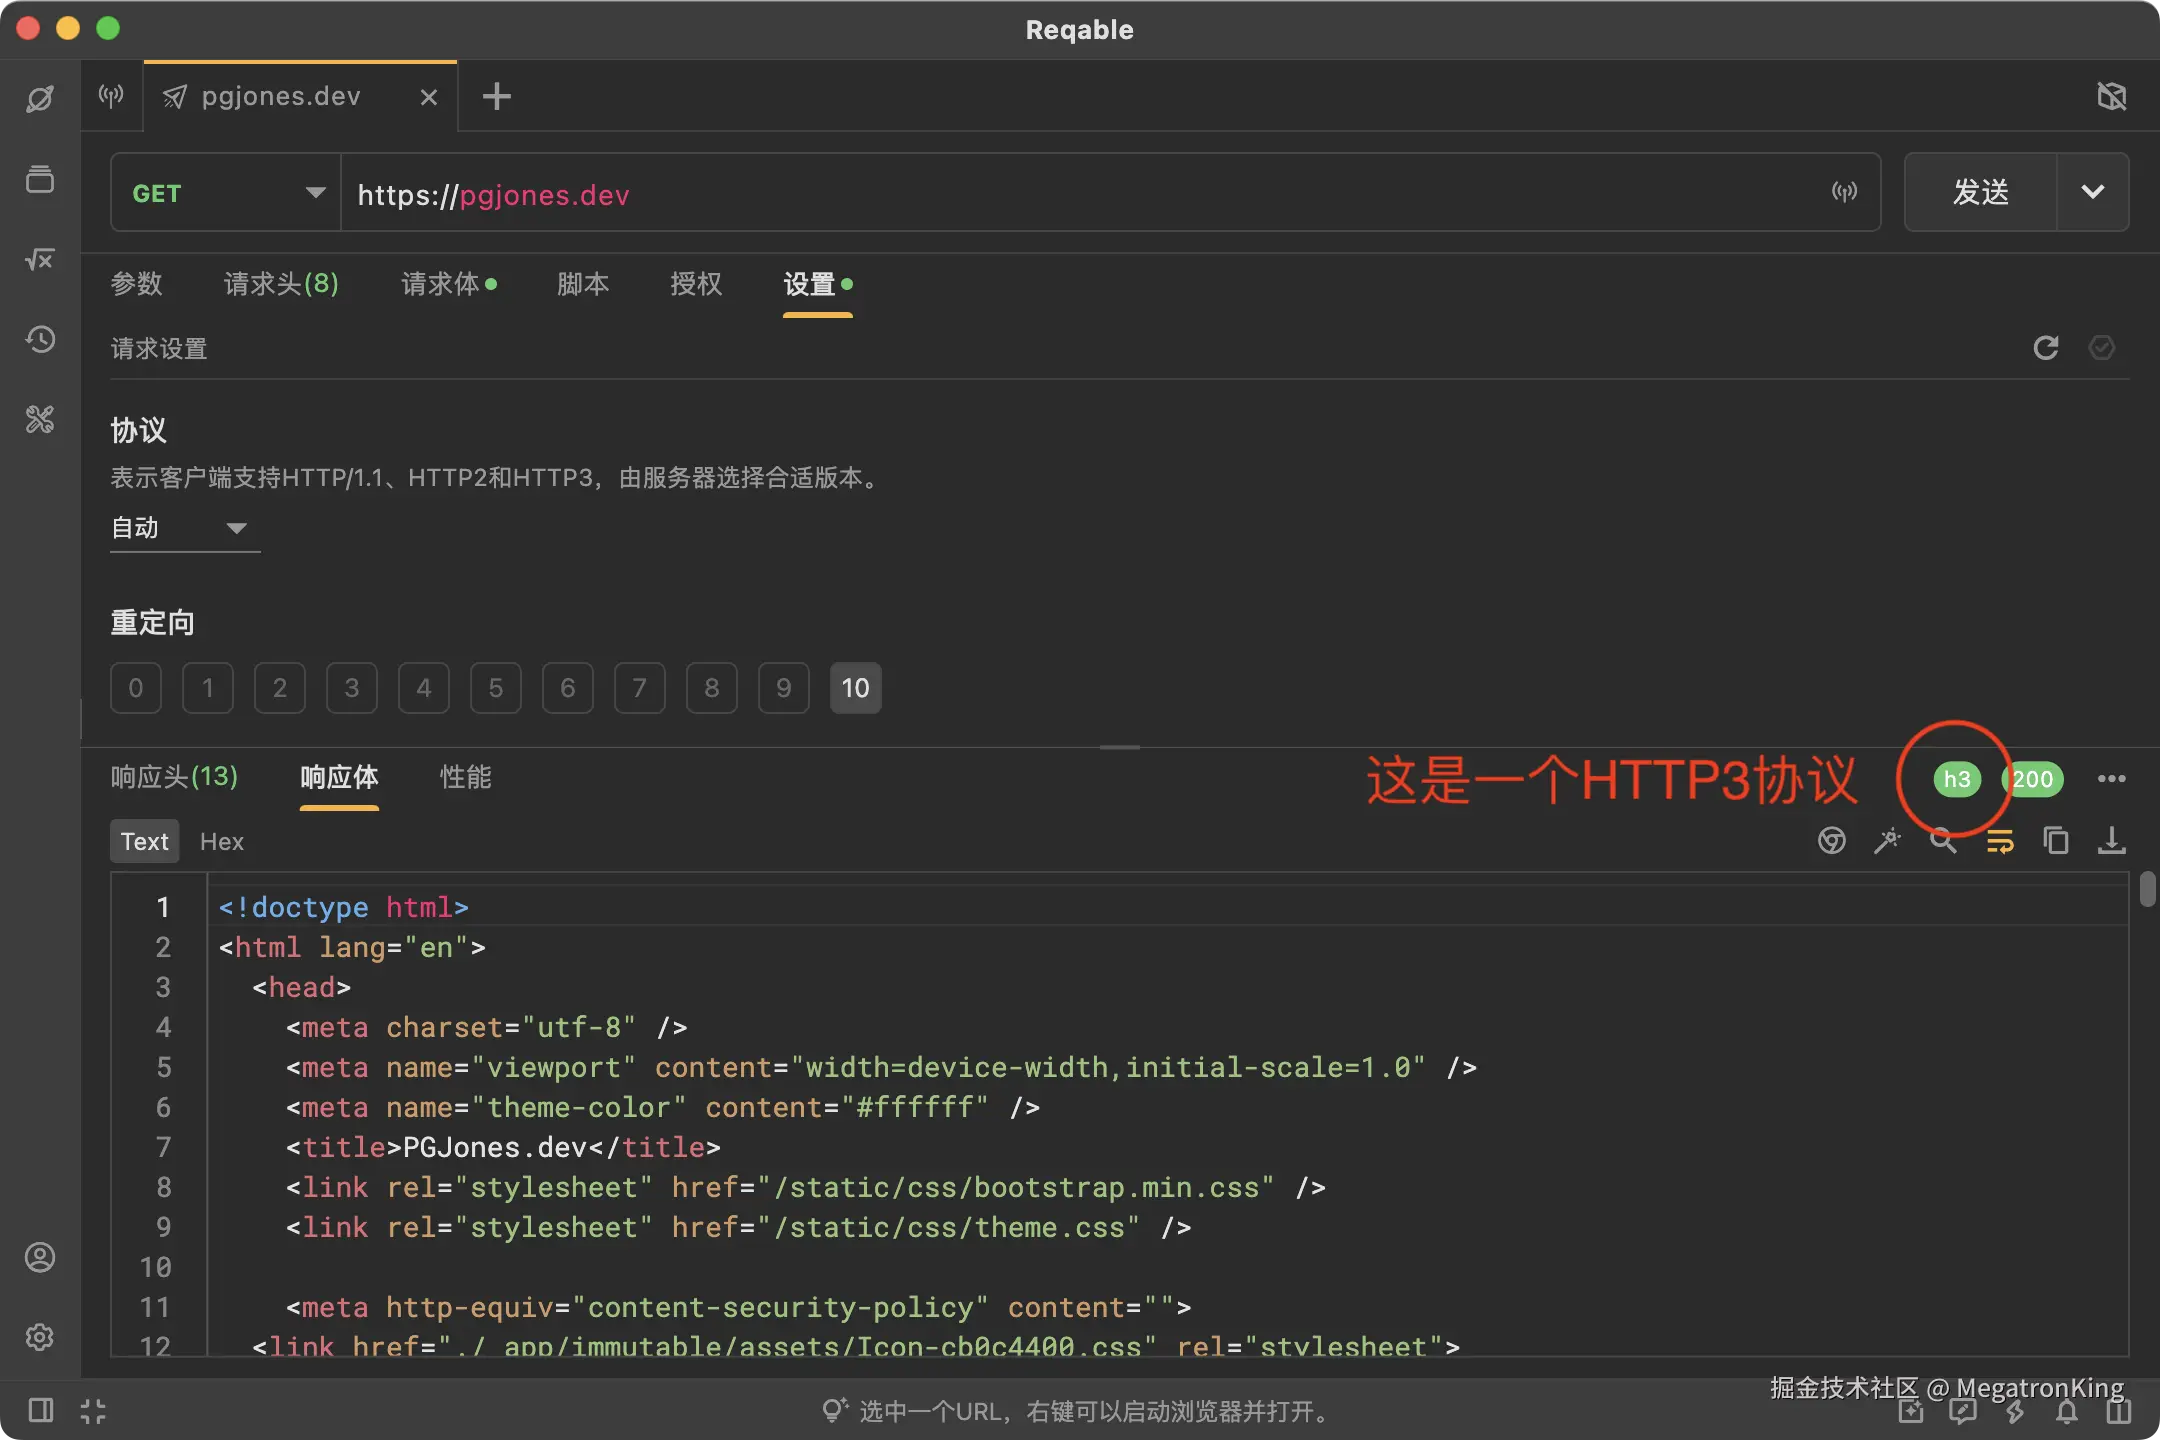Click the h3 protocol badge
This screenshot has height=1440, width=2160.
pyautogui.click(x=1957, y=779)
